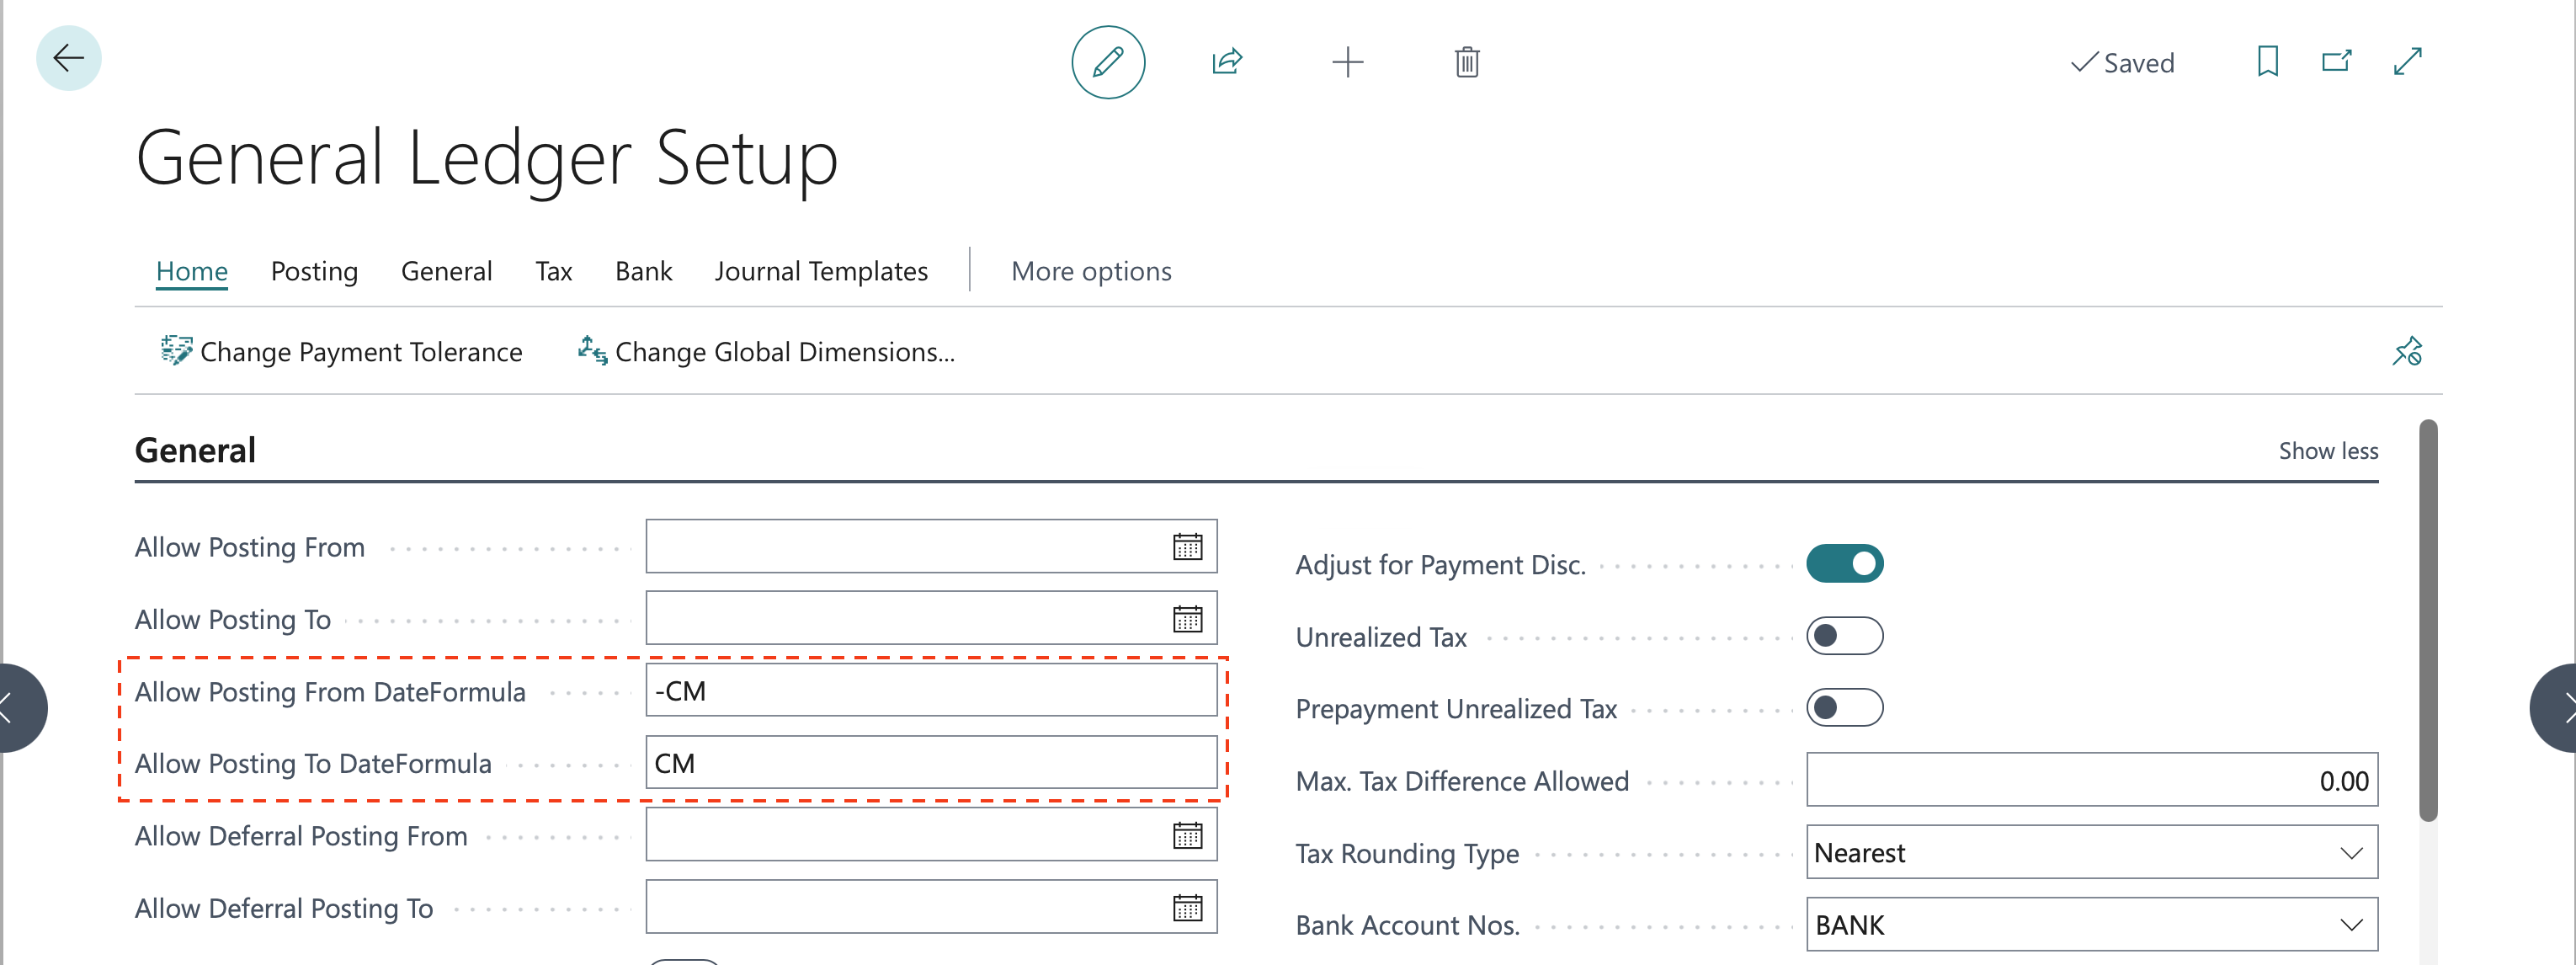Click the back arrow button
Viewport: 2576px width, 965px height.
coord(68,58)
